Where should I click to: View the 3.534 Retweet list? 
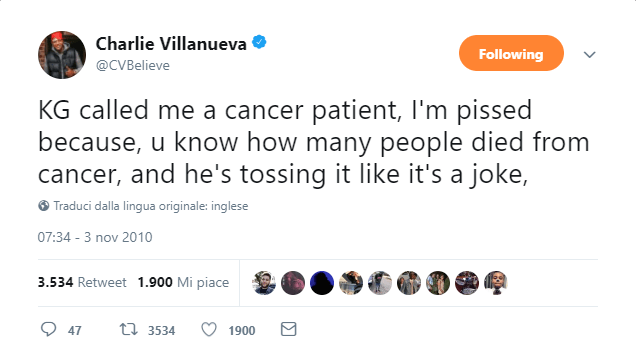[x=82, y=282]
